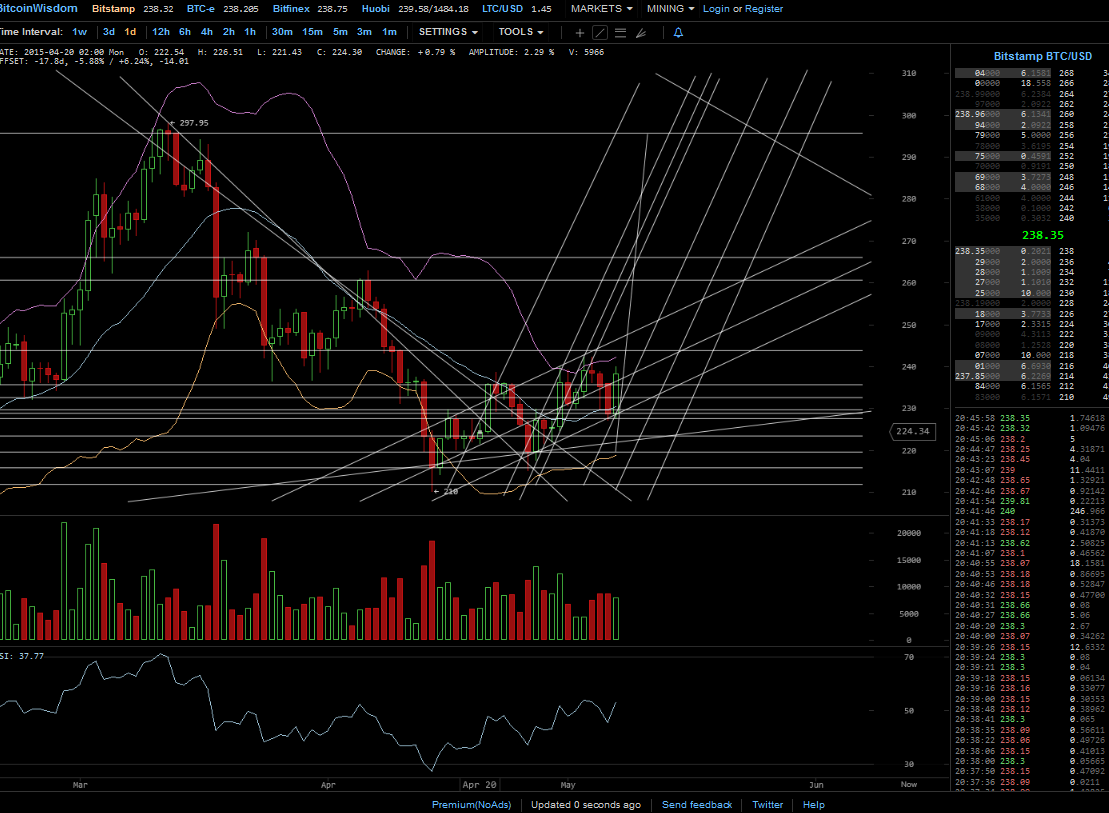Set chart interval to 15m
Image resolution: width=1109 pixels, height=813 pixels.
(312, 32)
